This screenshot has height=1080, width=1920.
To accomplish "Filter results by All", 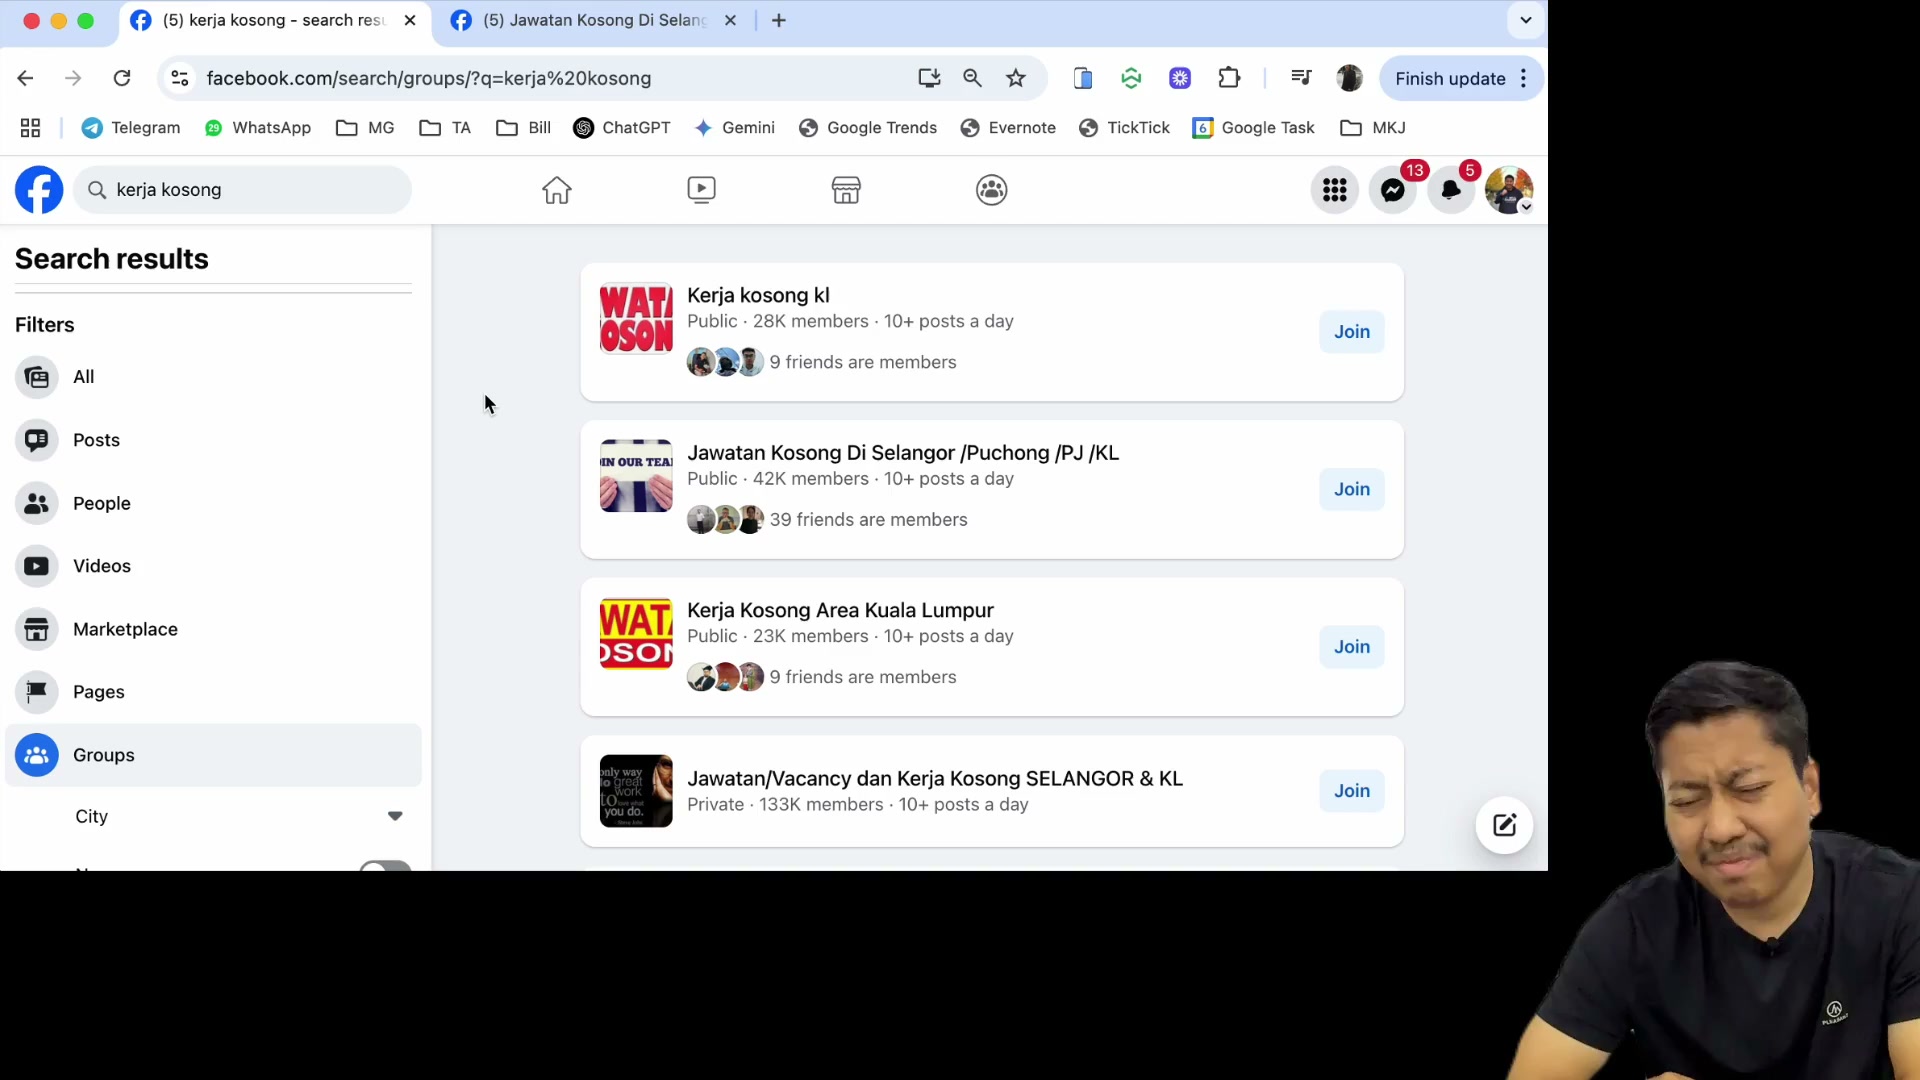I will point(213,377).
